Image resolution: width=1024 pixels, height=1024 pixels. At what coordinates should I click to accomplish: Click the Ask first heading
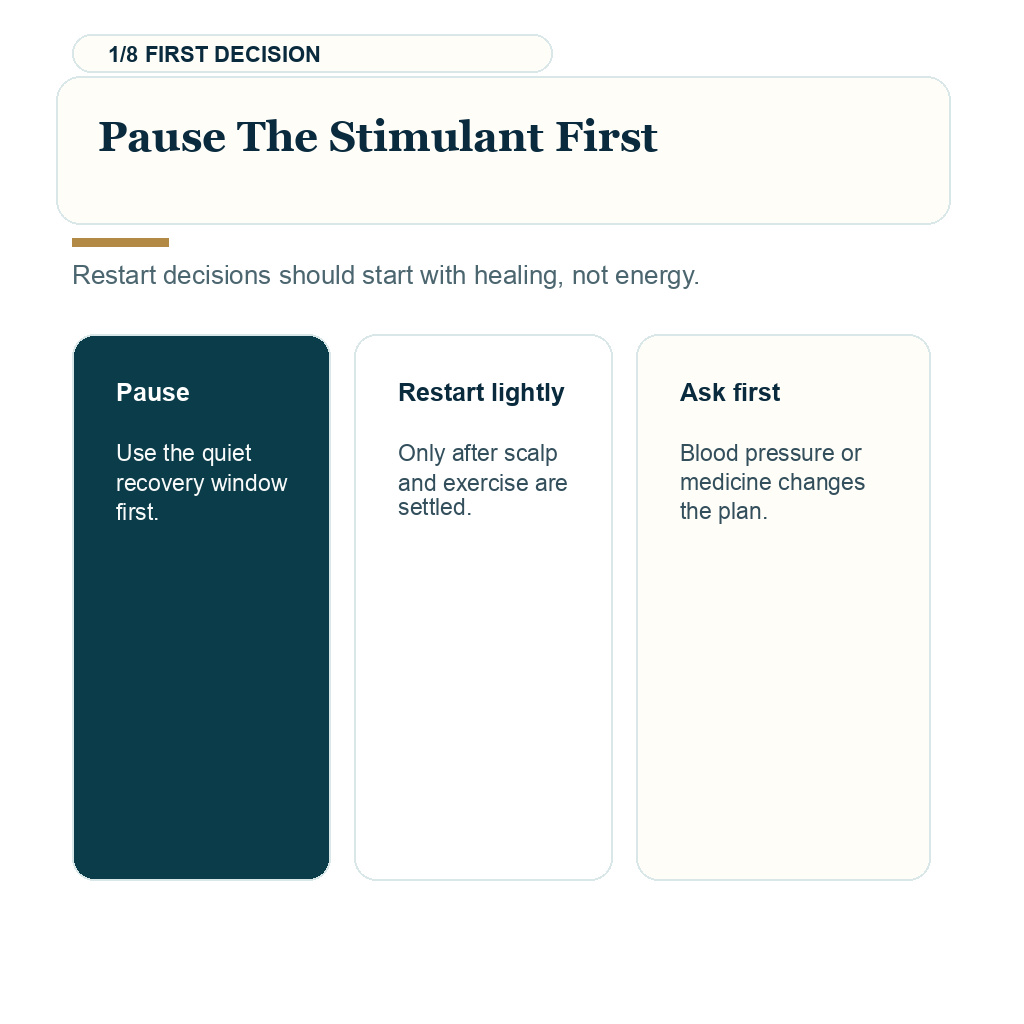(730, 392)
